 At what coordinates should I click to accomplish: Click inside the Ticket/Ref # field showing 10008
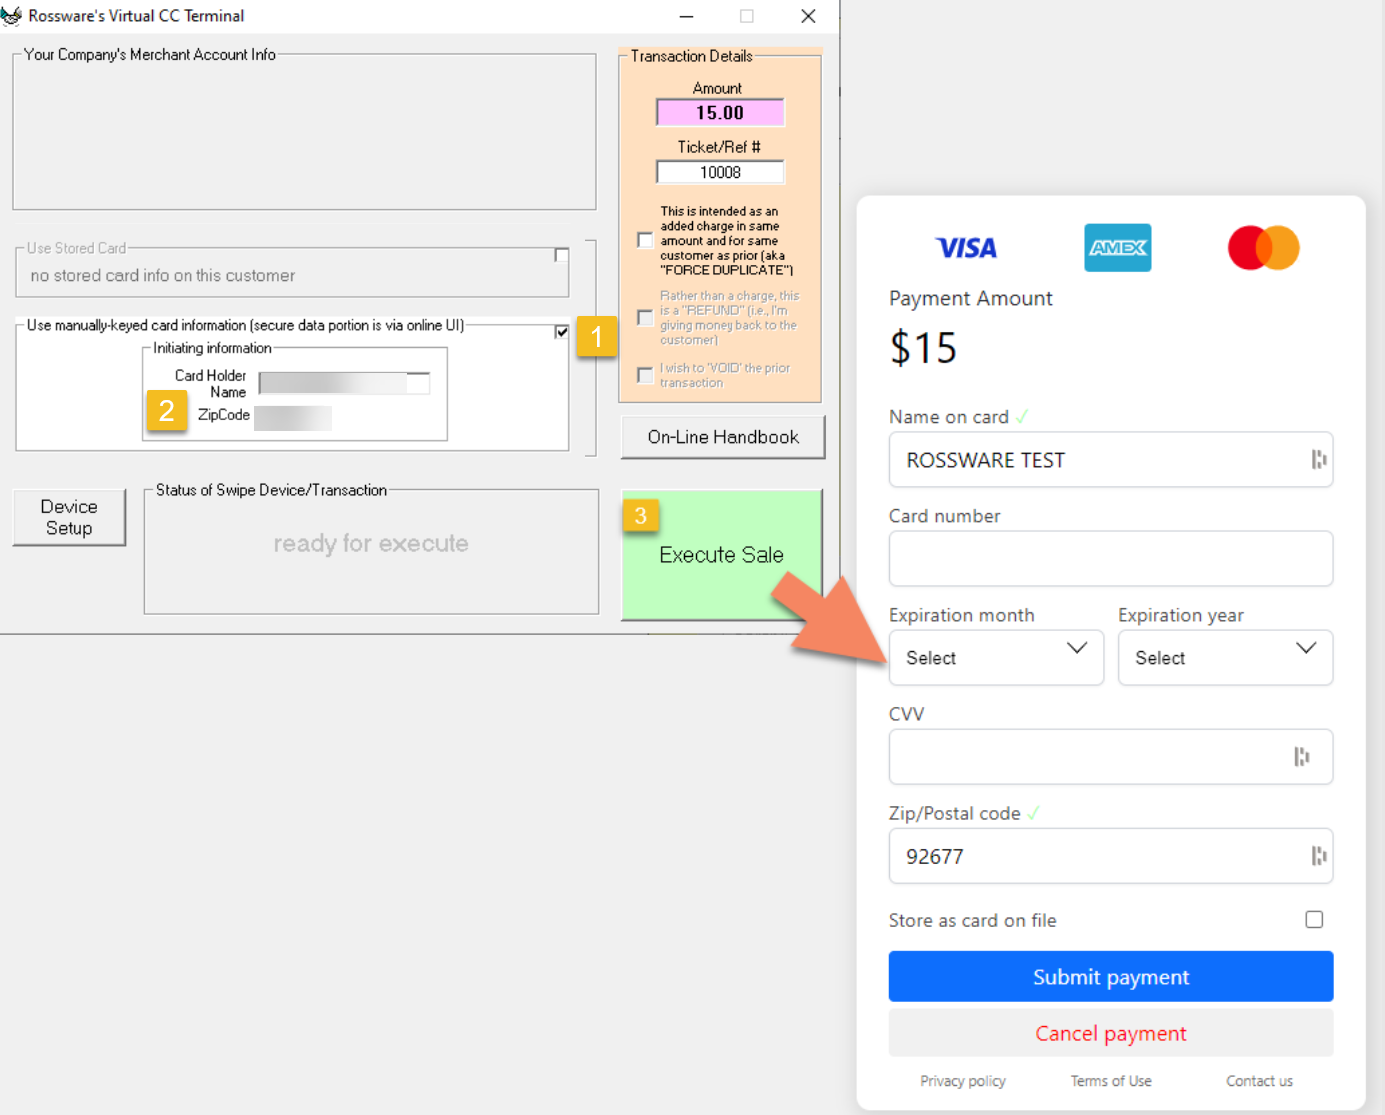click(x=719, y=171)
